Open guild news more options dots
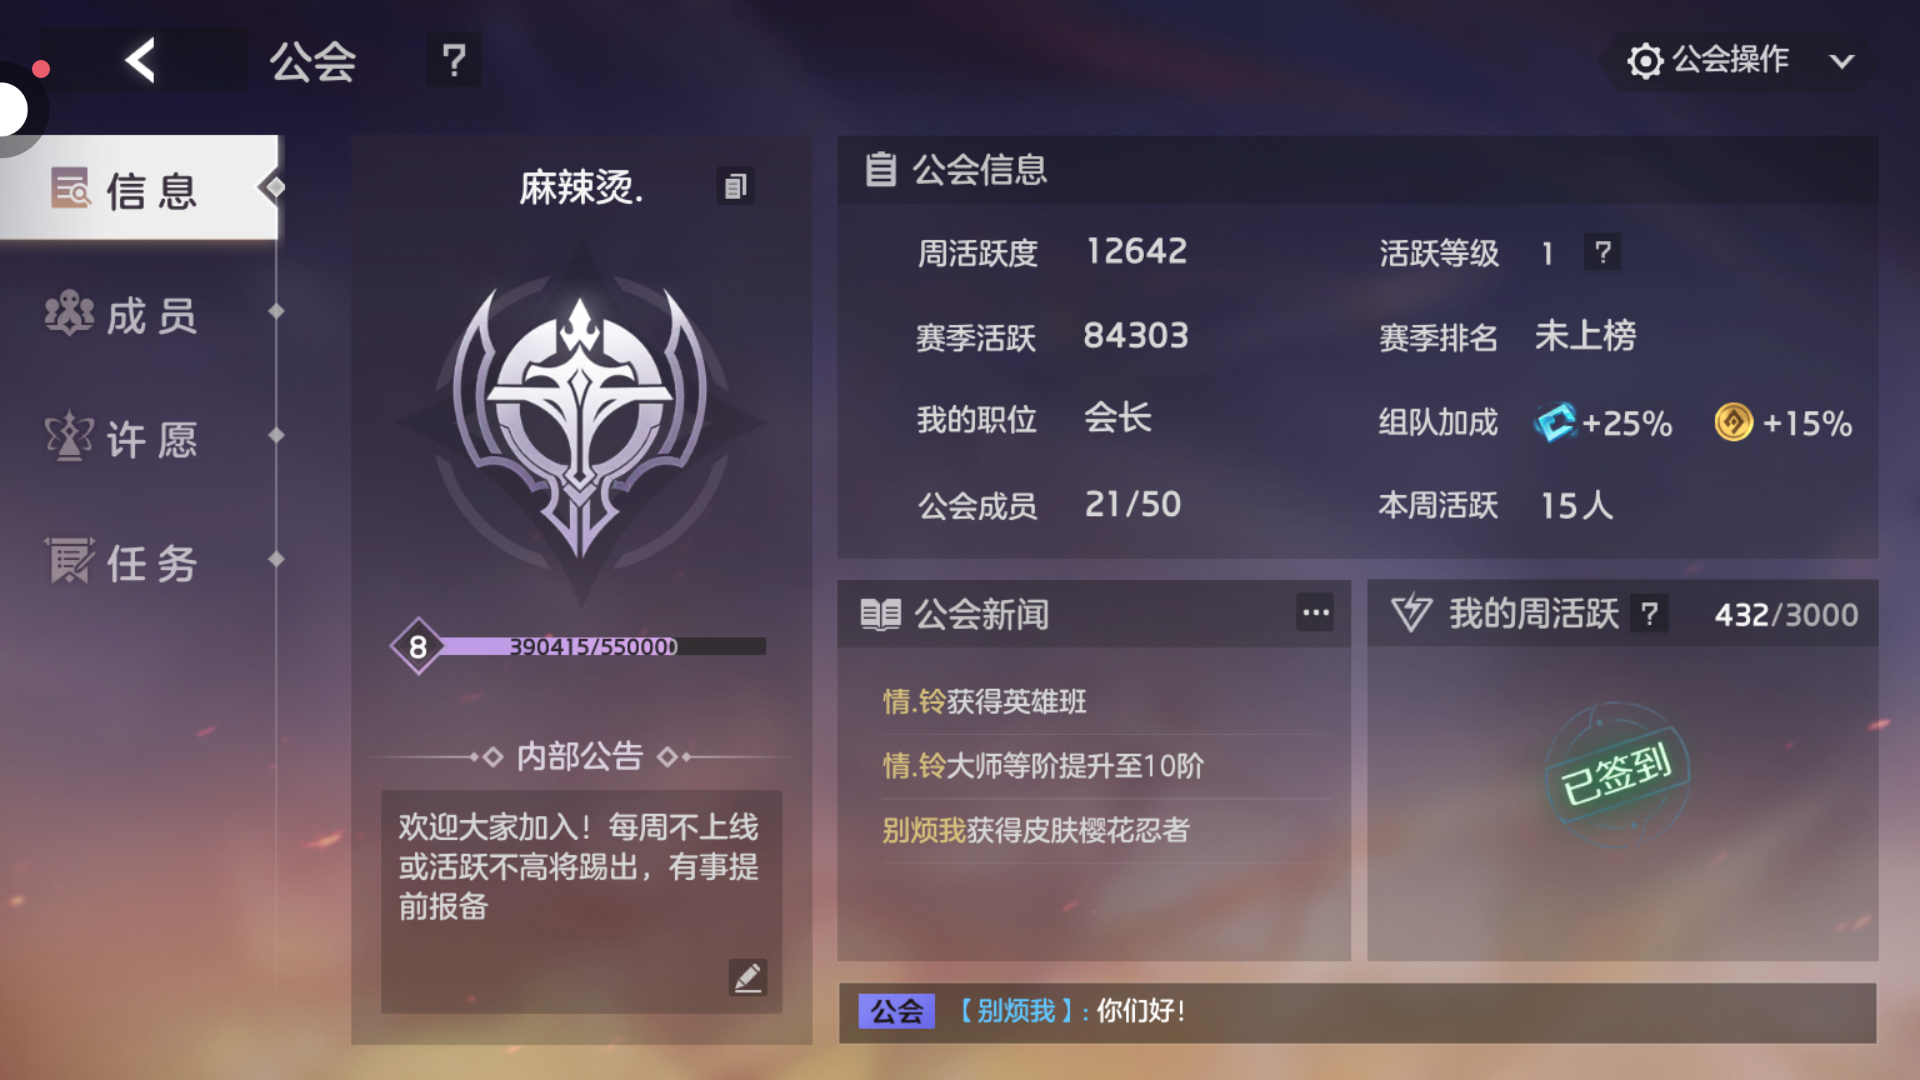The width and height of the screenshot is (1920, 1080). (x=1315, y=612)
